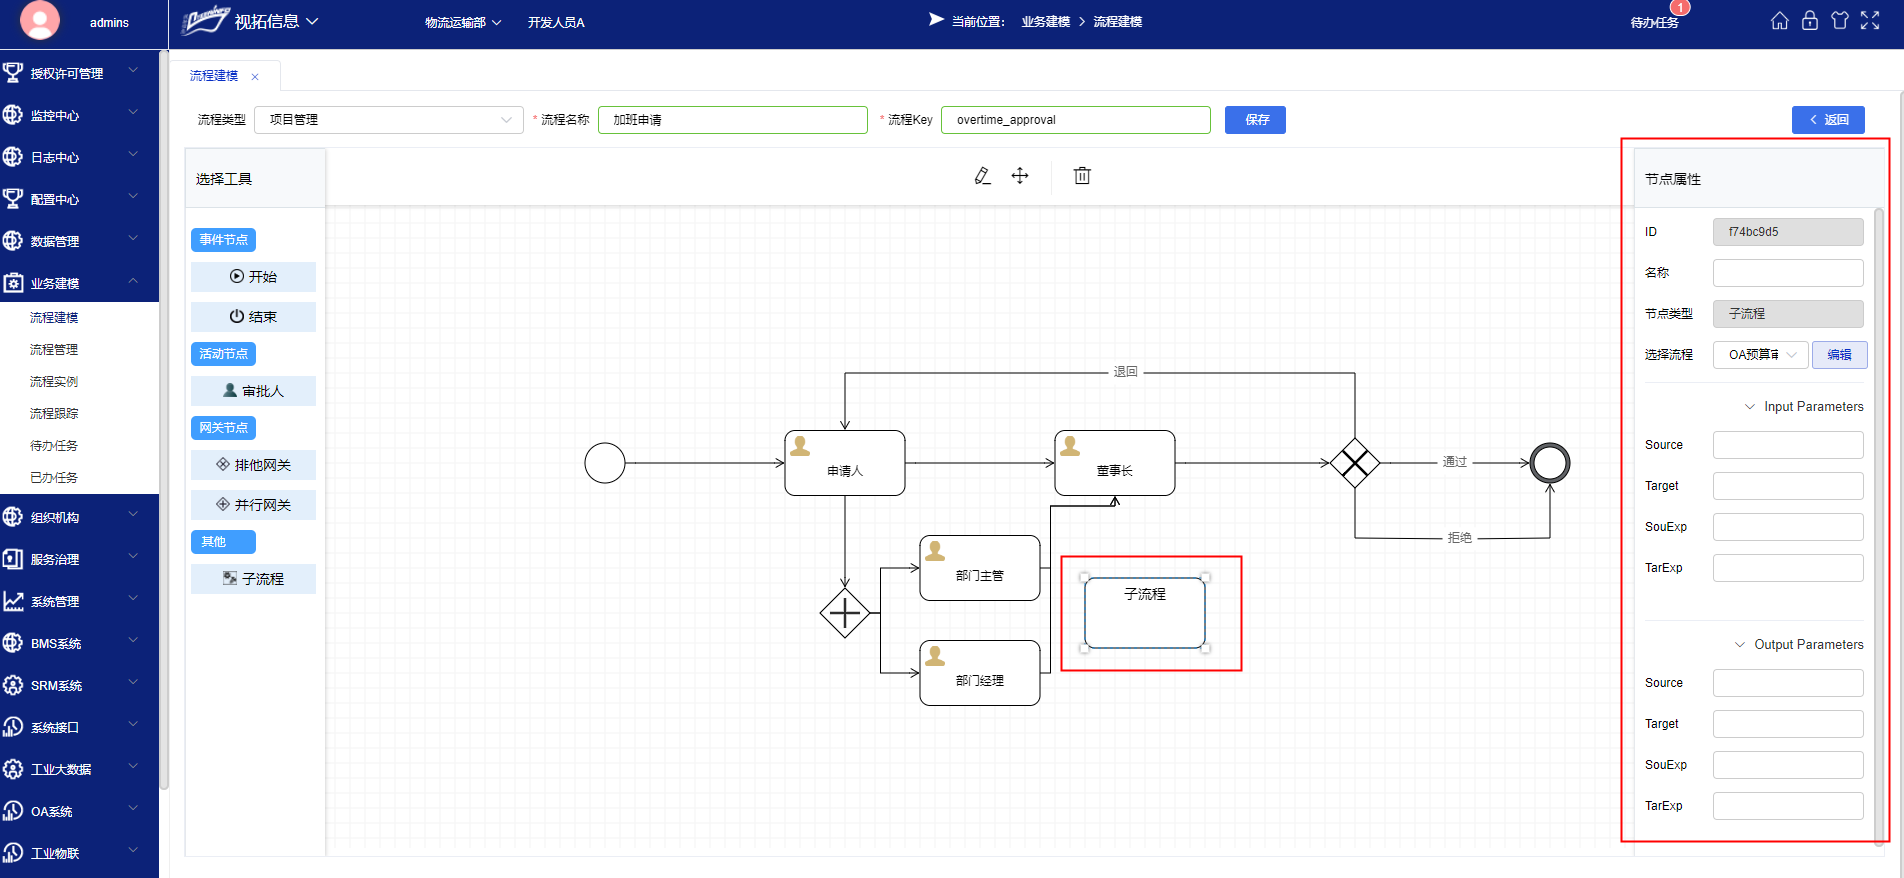Open the home icon in header

coord(1779,21)
